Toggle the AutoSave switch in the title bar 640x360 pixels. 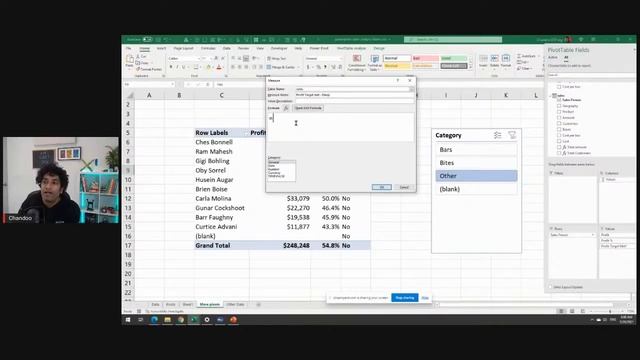click(x=148, y=40)
